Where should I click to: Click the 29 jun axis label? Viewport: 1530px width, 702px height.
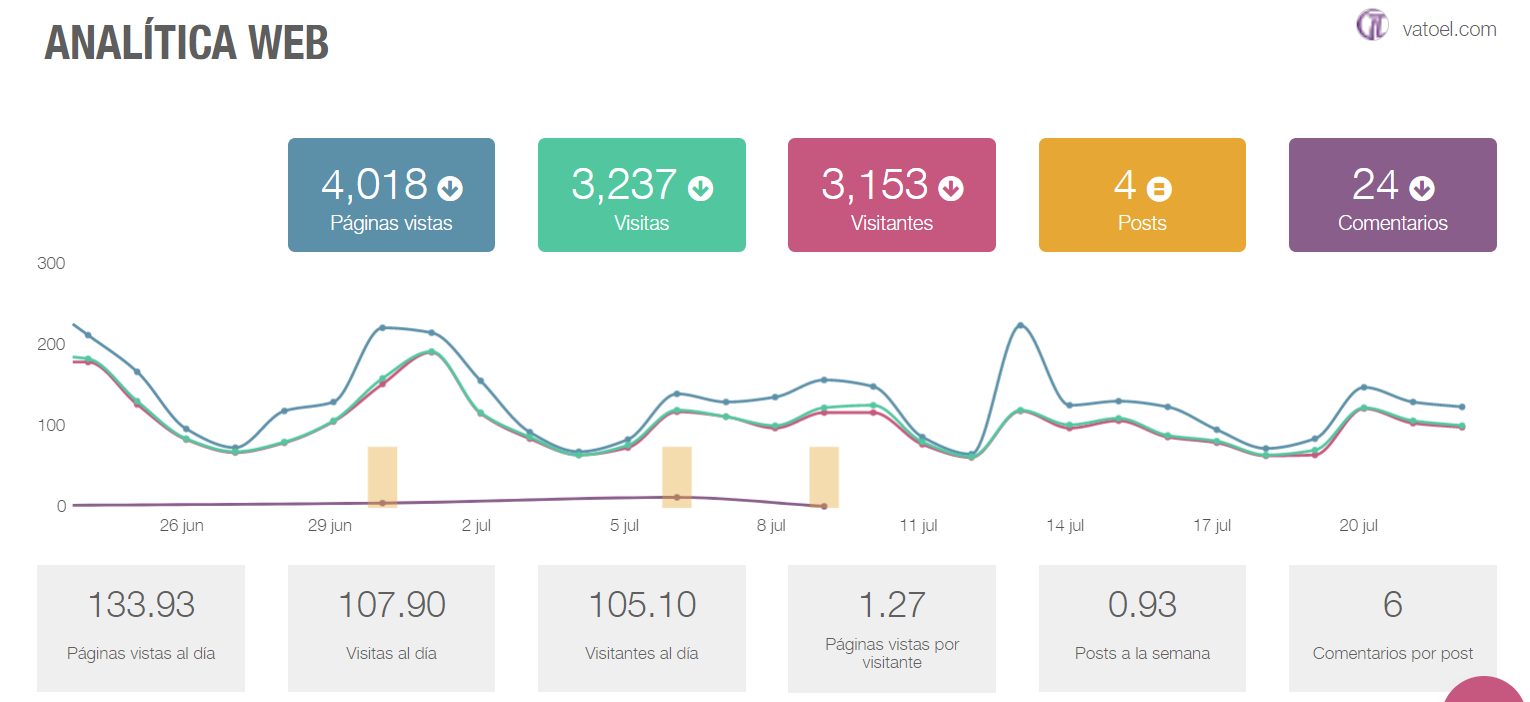(x=329, y=526)
